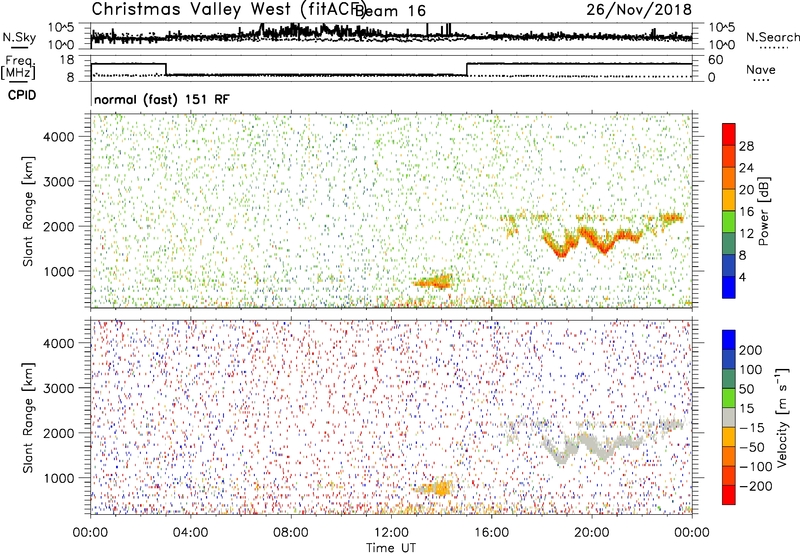Pick the red top segment of power color bar
The image size is (800, 554).
(x=729, y=134)
